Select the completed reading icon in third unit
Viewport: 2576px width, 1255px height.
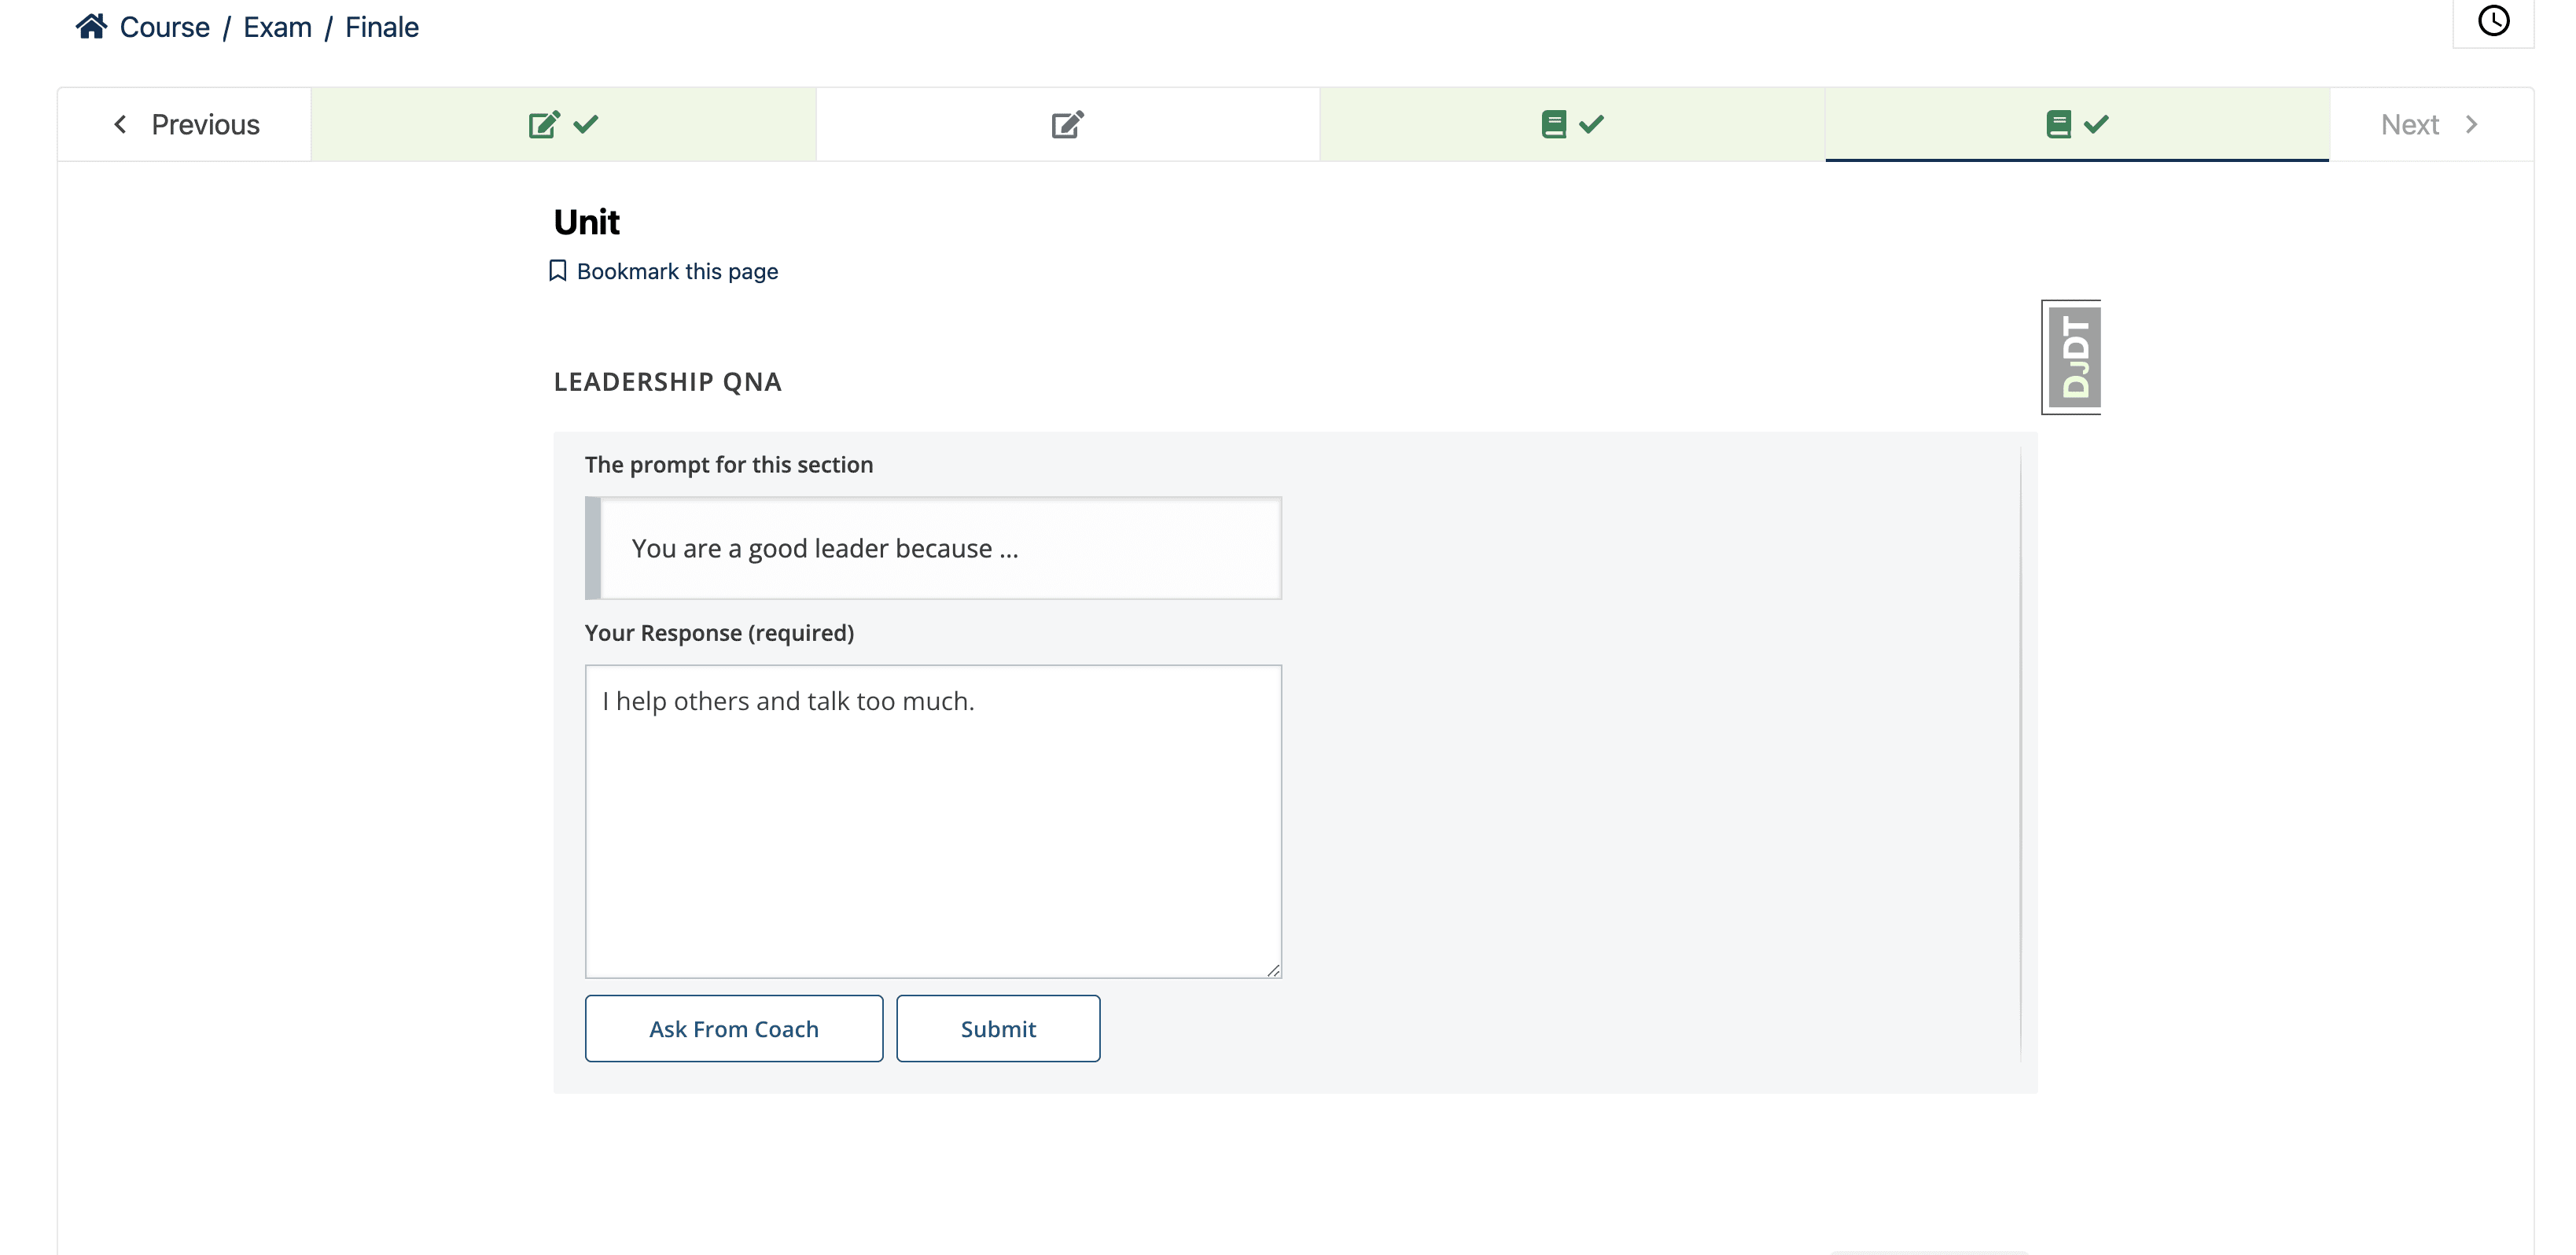tap(1554, 123)
